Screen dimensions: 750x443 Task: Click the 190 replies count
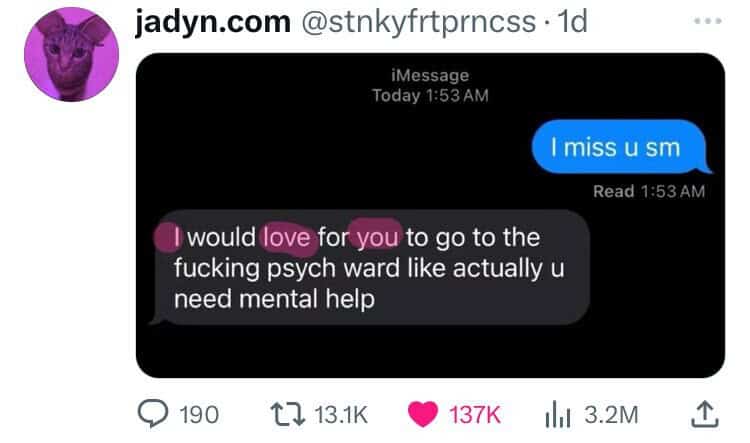point(199,415)
